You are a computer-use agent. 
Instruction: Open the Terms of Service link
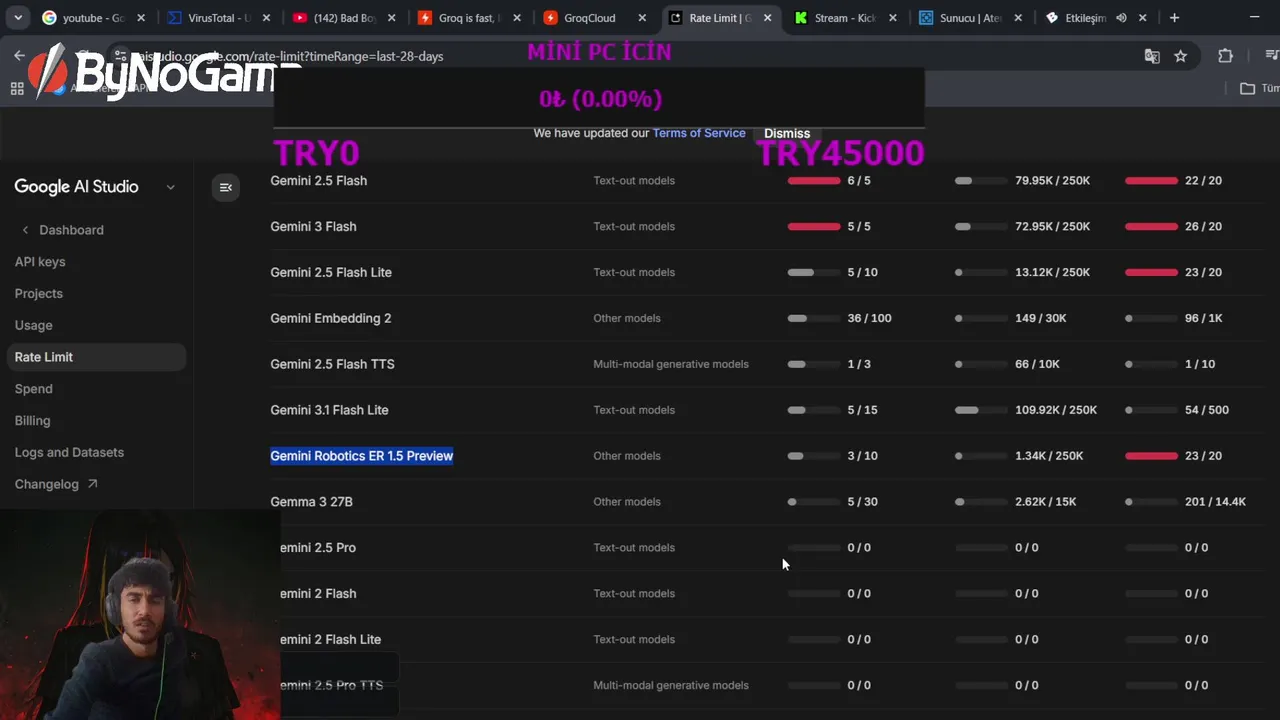pos(699,133)
